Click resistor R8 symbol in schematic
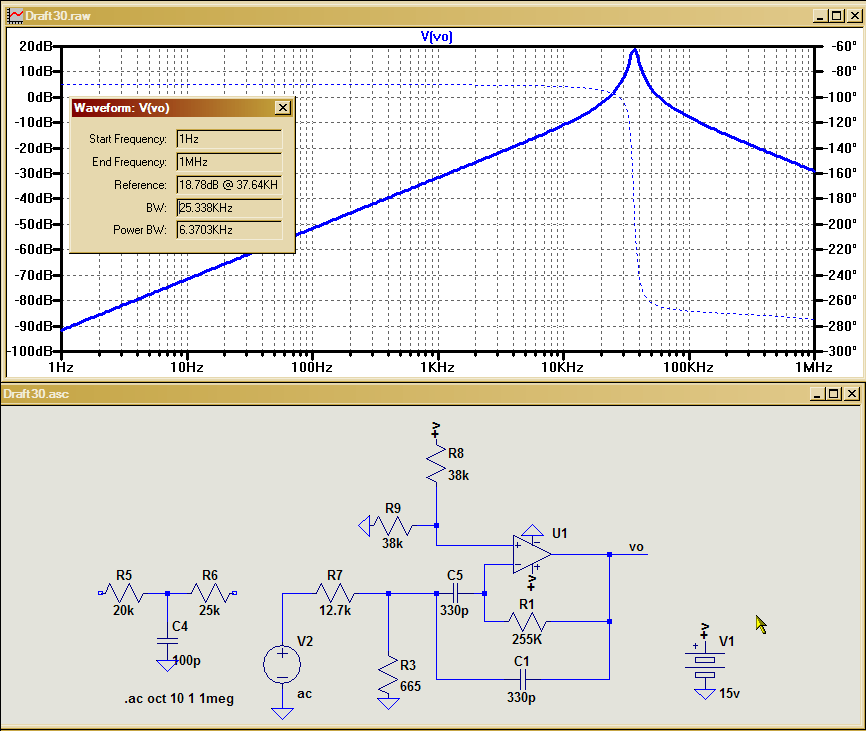 point(436,465)
